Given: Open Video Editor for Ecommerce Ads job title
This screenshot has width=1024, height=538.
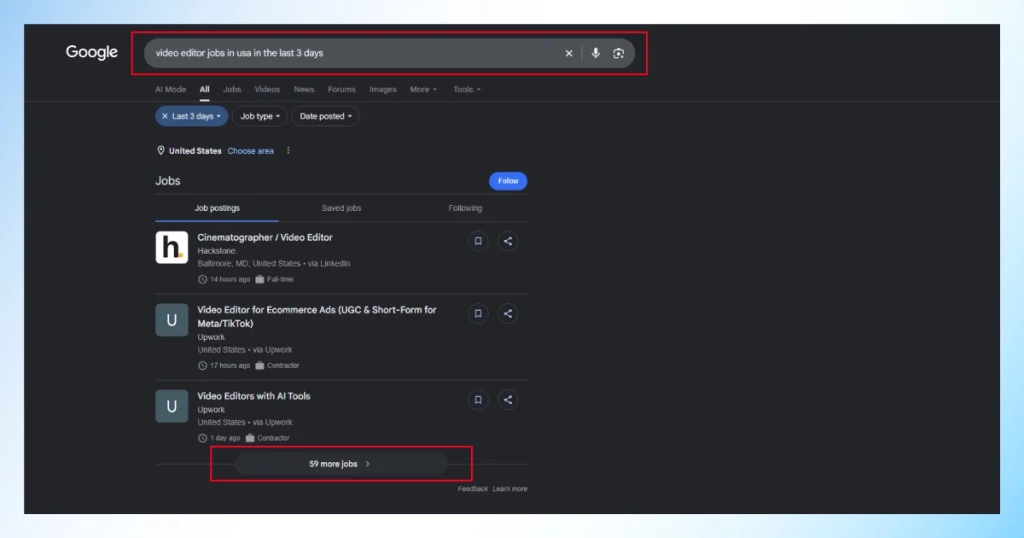Looking at the screenshot, I should point(317,317).
